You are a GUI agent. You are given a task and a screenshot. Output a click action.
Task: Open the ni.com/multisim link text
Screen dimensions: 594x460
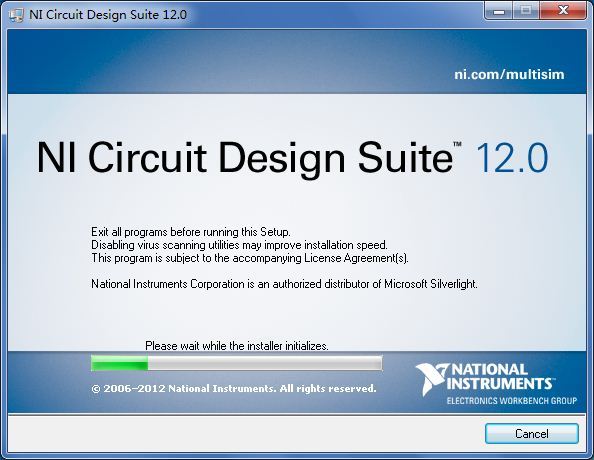click(509, 74)
